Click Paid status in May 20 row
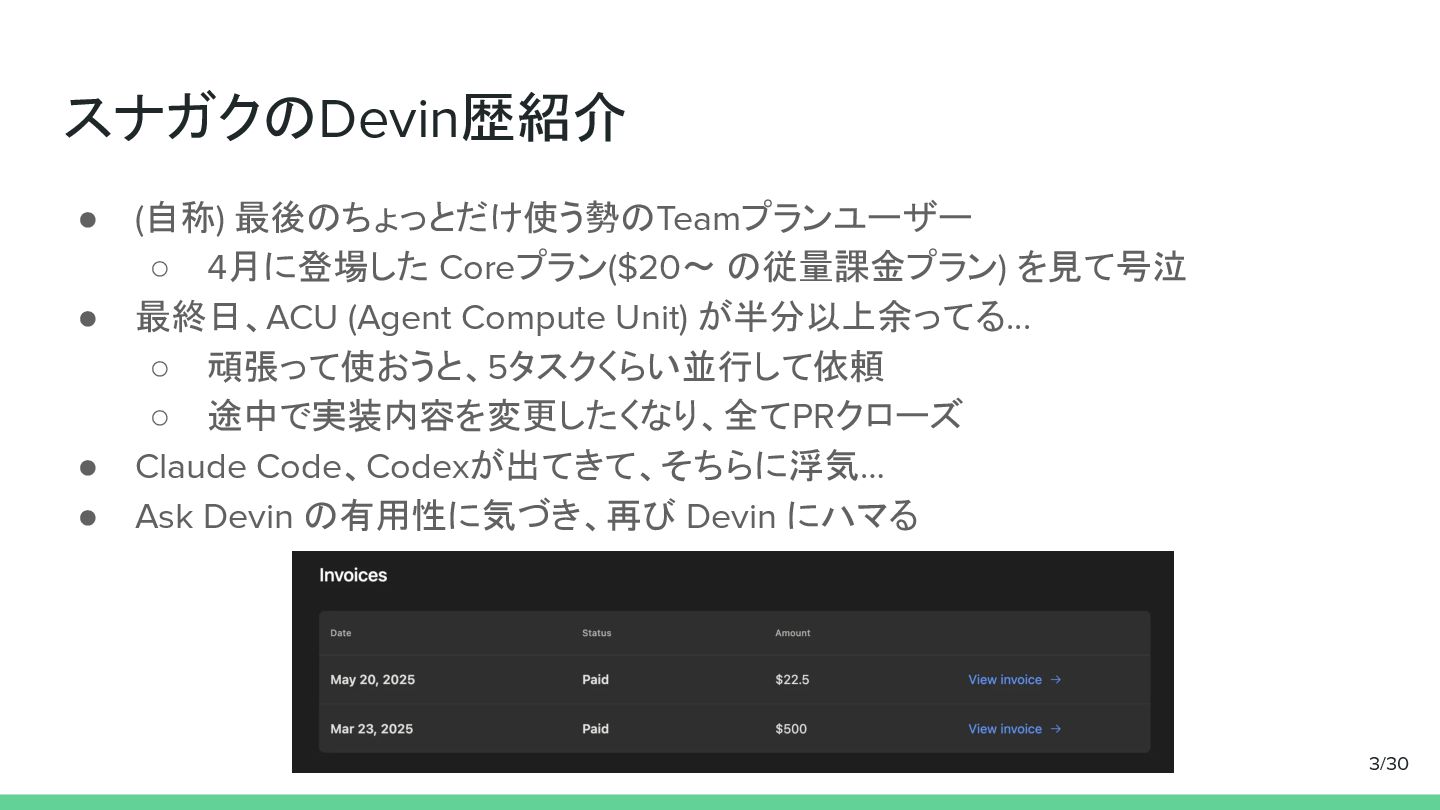Image resolution: width=1440 pixels, height=810 pixels. coord(595,680)
